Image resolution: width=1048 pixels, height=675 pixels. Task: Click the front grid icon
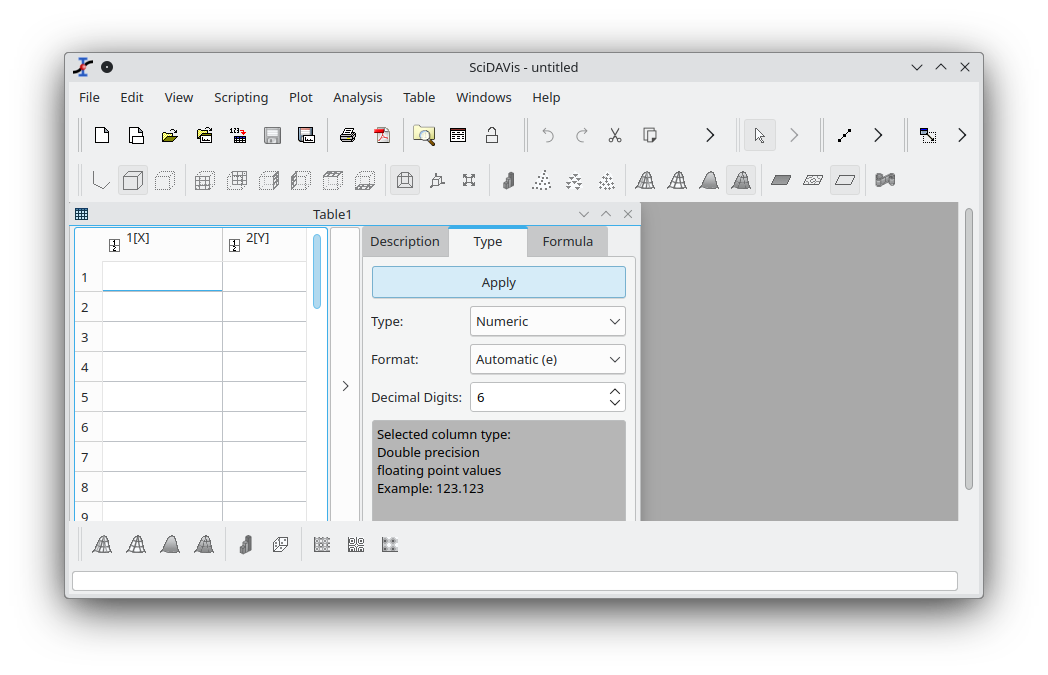(205, 180)
